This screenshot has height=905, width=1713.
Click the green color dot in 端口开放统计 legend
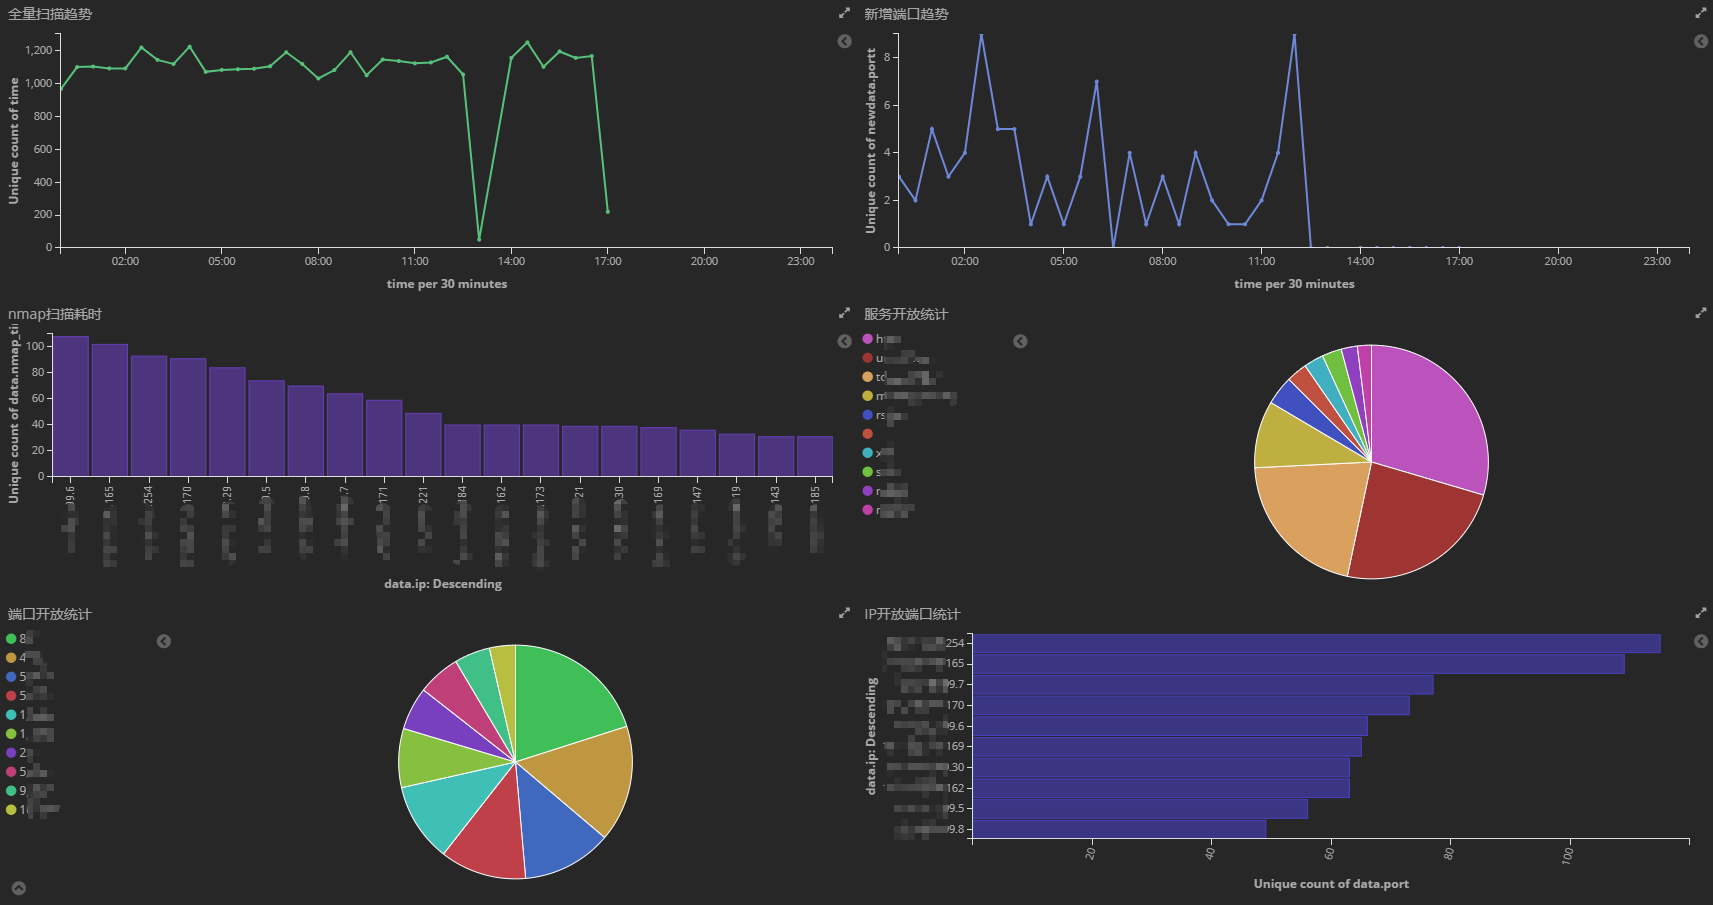[10, 636]
